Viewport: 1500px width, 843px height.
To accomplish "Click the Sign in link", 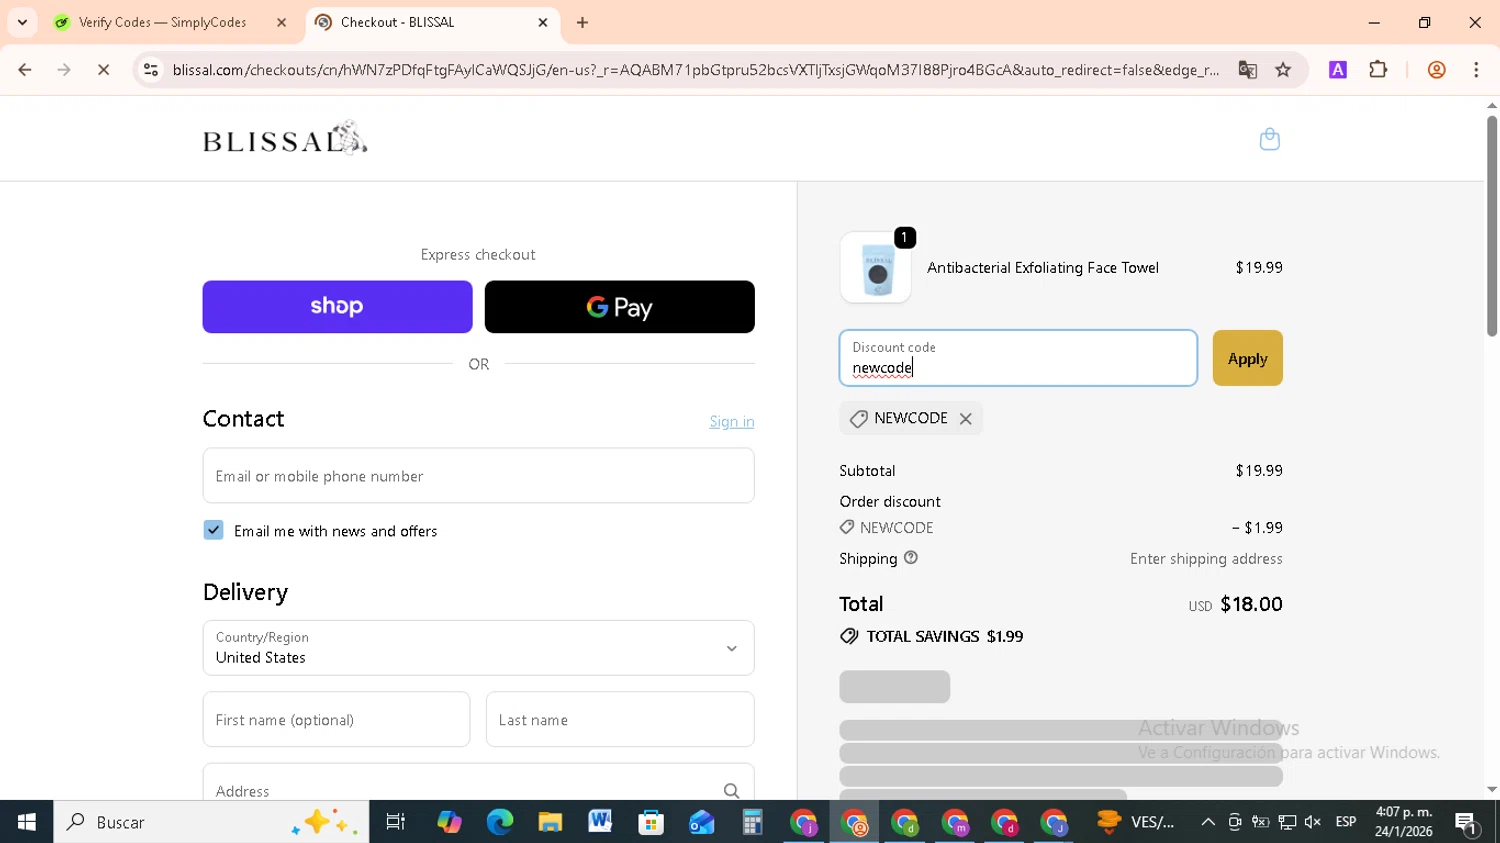I will click(732, 422).
